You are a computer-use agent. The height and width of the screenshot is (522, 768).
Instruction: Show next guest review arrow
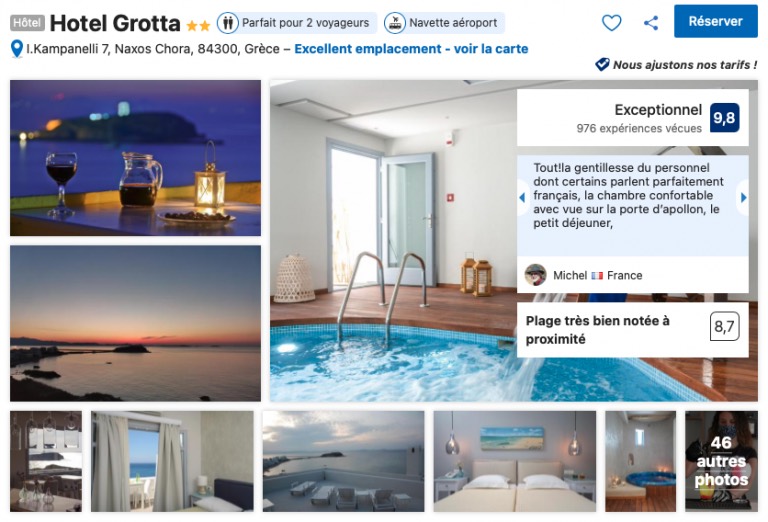pyautogui.click(x=743, y=197)
